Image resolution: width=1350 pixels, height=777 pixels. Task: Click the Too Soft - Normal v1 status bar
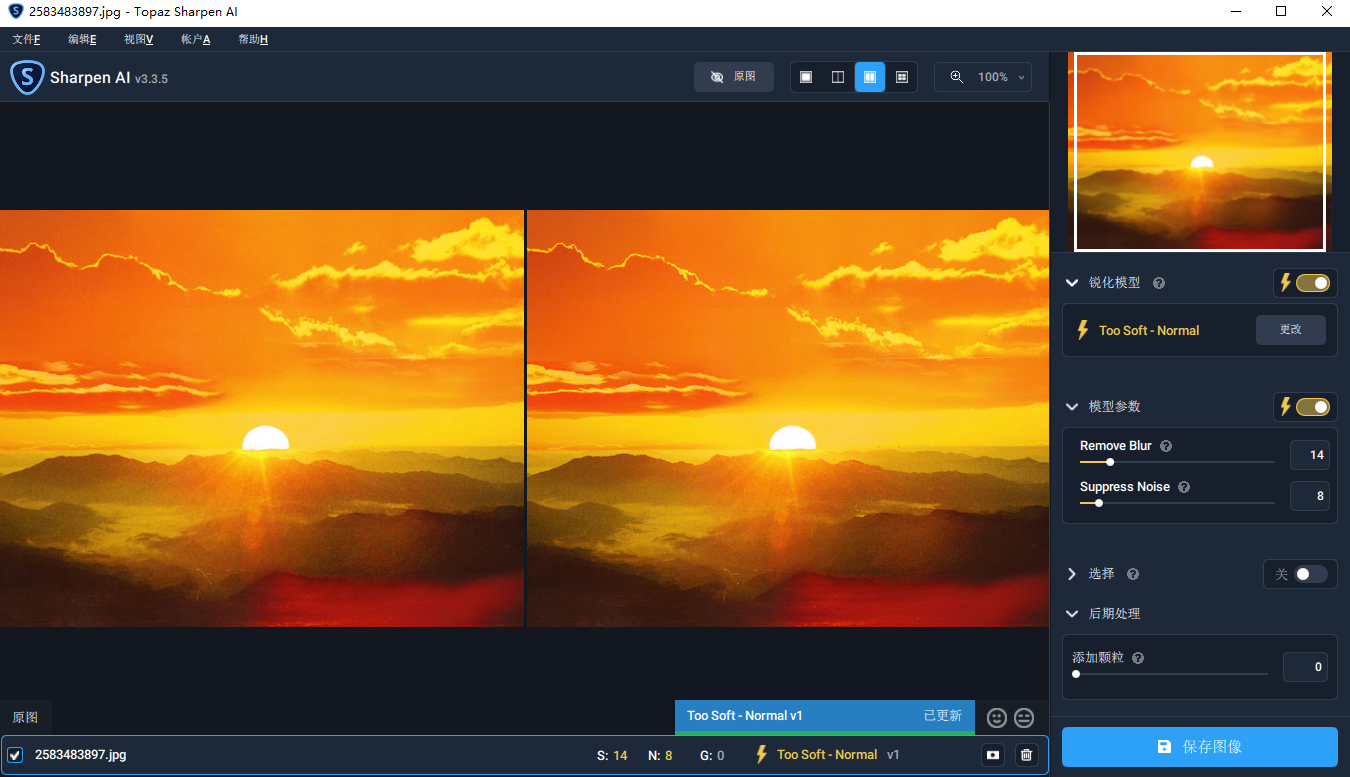[824, 716]
